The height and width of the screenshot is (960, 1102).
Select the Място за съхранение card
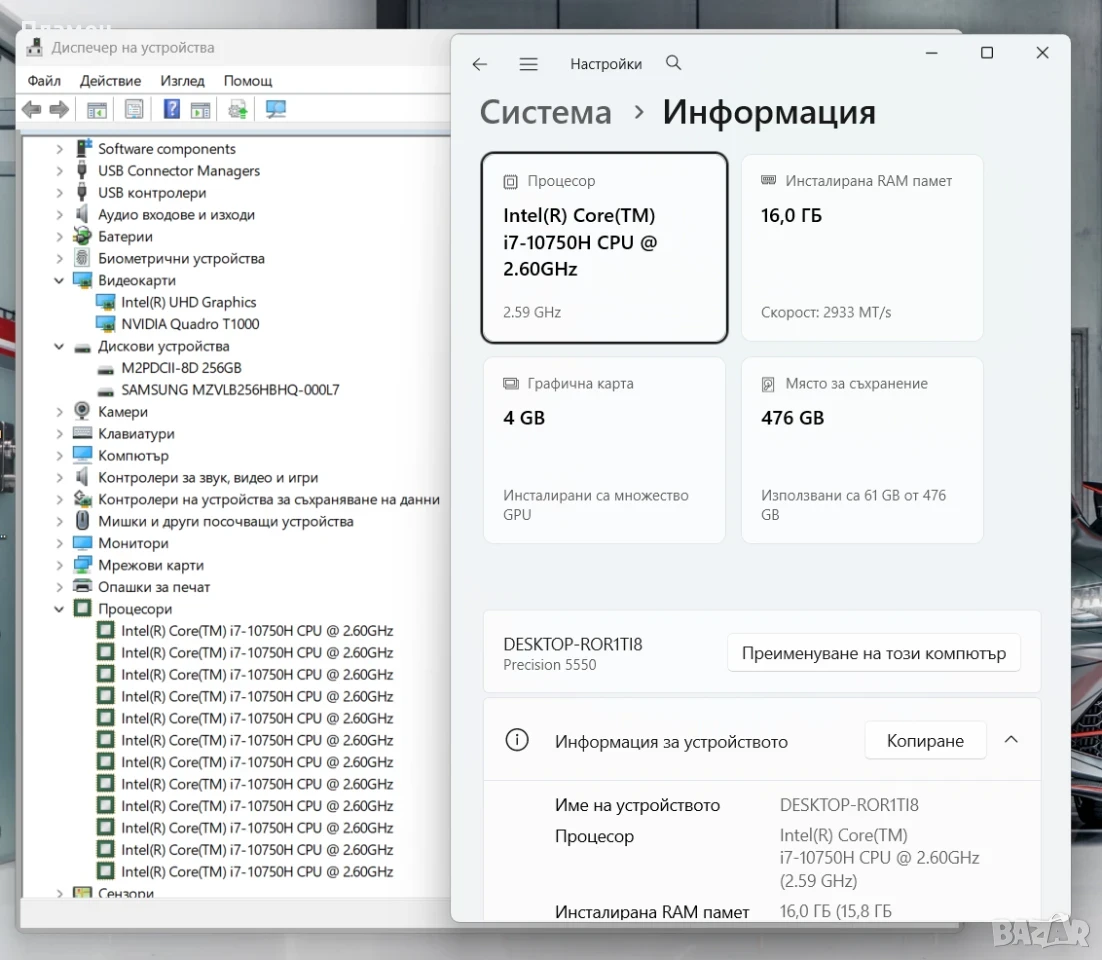pyautogui.click(x=862, y=450)
